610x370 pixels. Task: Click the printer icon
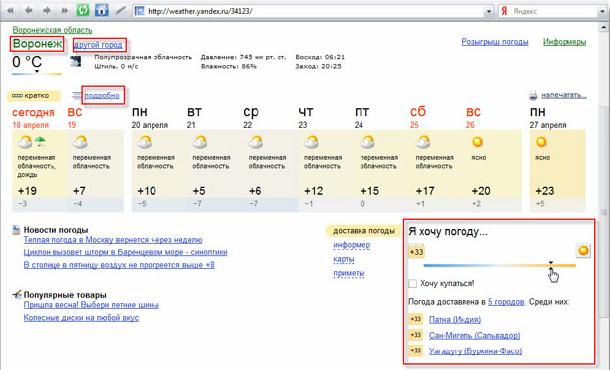coord(533,95)
